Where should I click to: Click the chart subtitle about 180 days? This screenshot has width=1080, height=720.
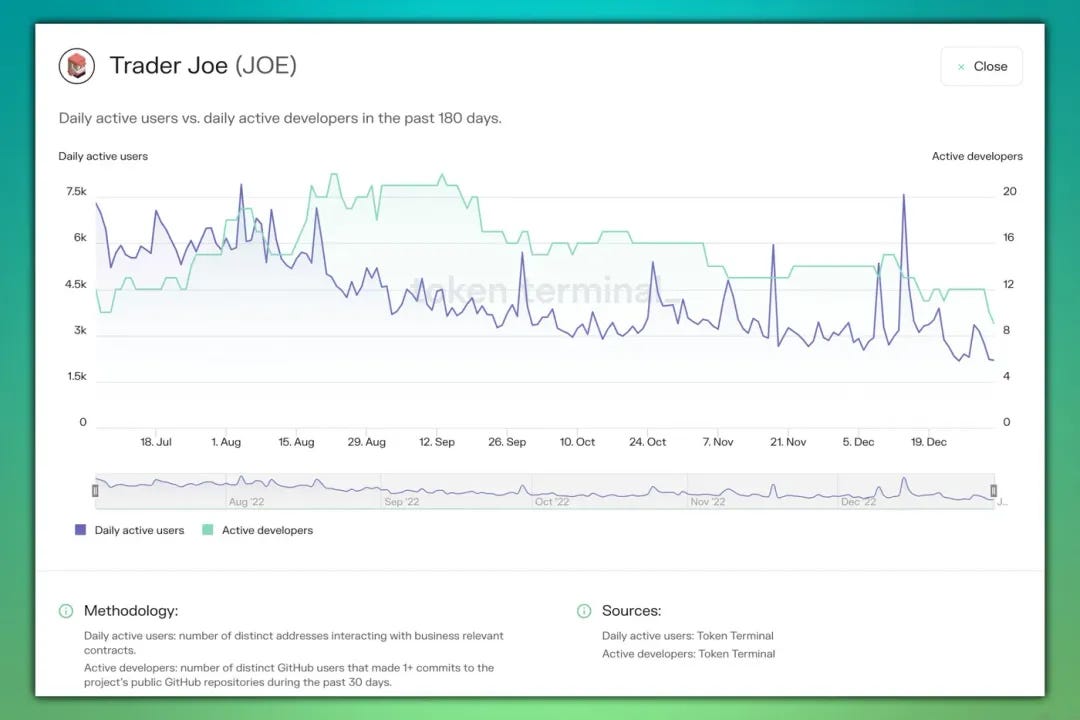click(x=280, y=119)
